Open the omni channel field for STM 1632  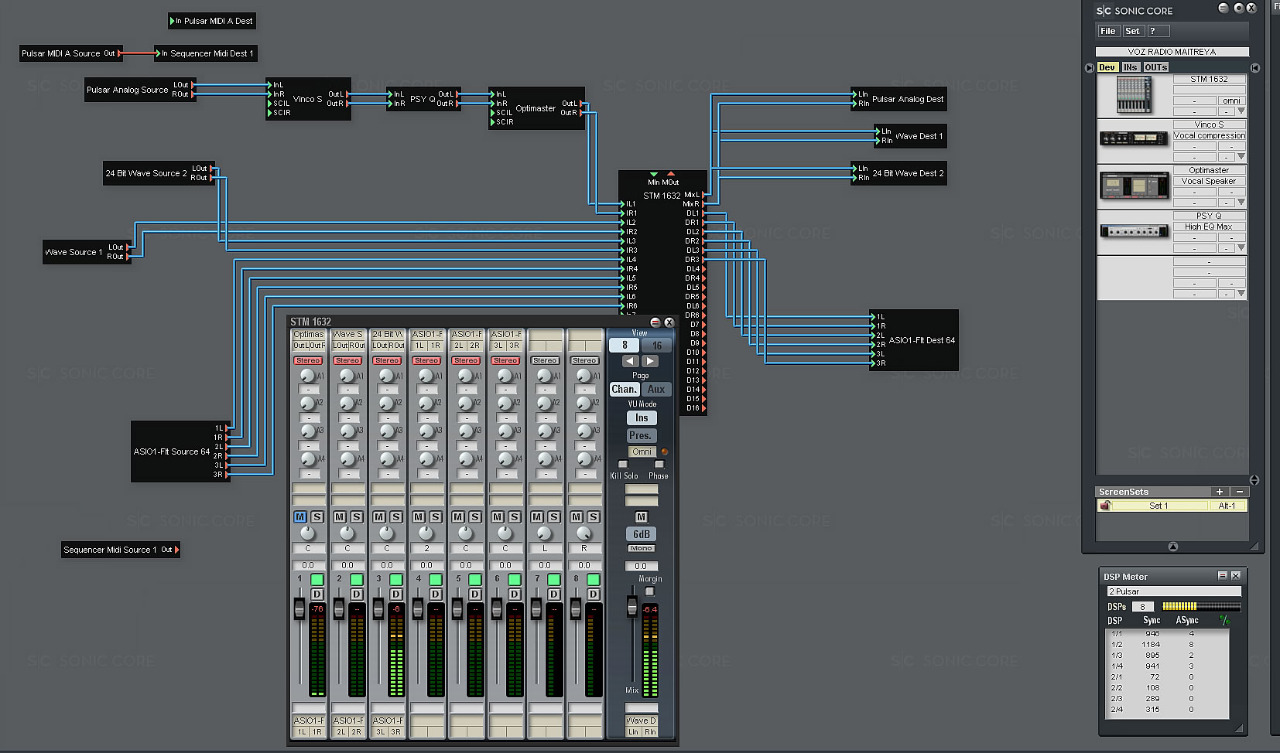(x=1231, y=101)
